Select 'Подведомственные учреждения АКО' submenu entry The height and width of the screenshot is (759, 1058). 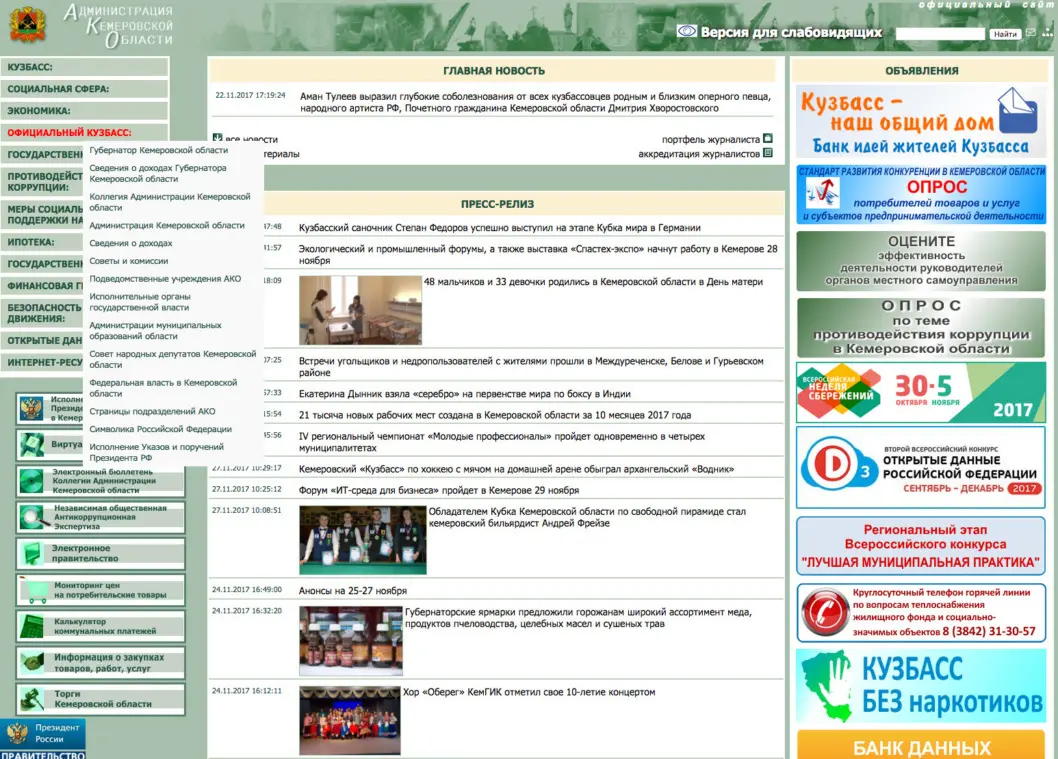pos(165,278)
